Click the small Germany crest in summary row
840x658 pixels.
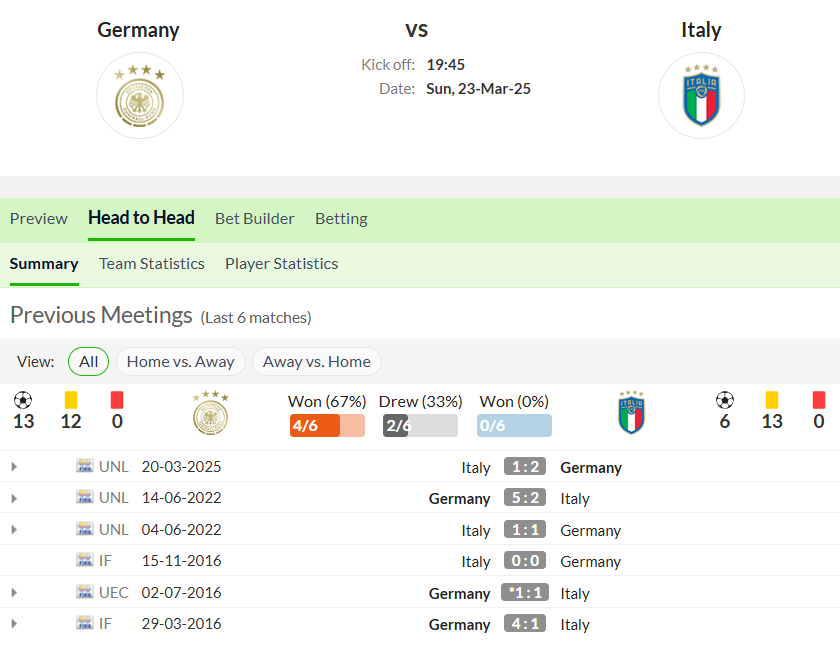point(211,413)
